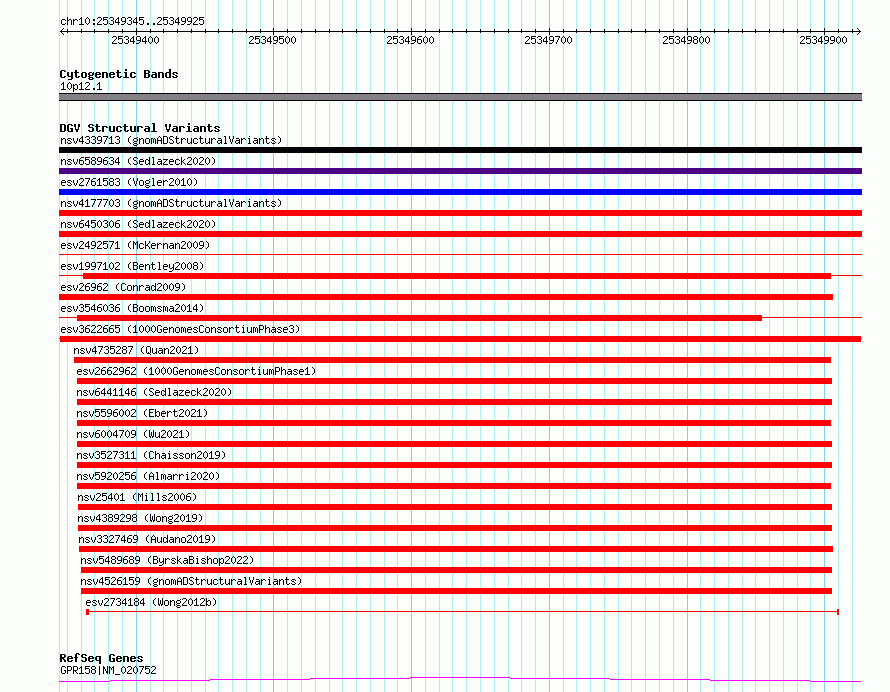The image size is (890, 692).
Task: Click the DGV Structural Variants track title
Action: click(140, 128)
